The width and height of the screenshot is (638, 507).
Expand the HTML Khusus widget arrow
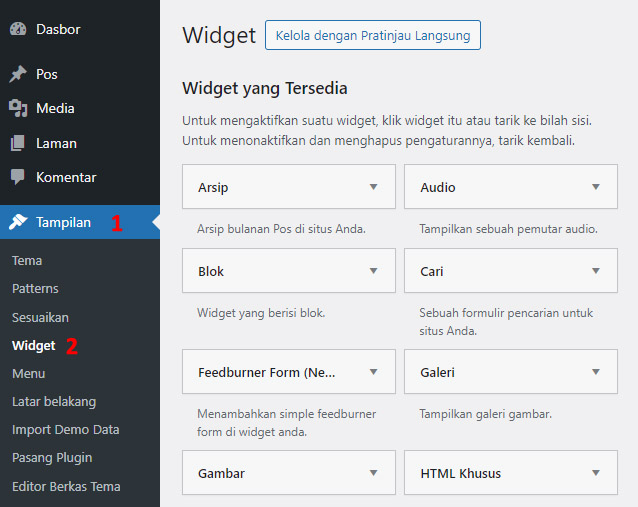pyautogui.click(x=596, y=473)
